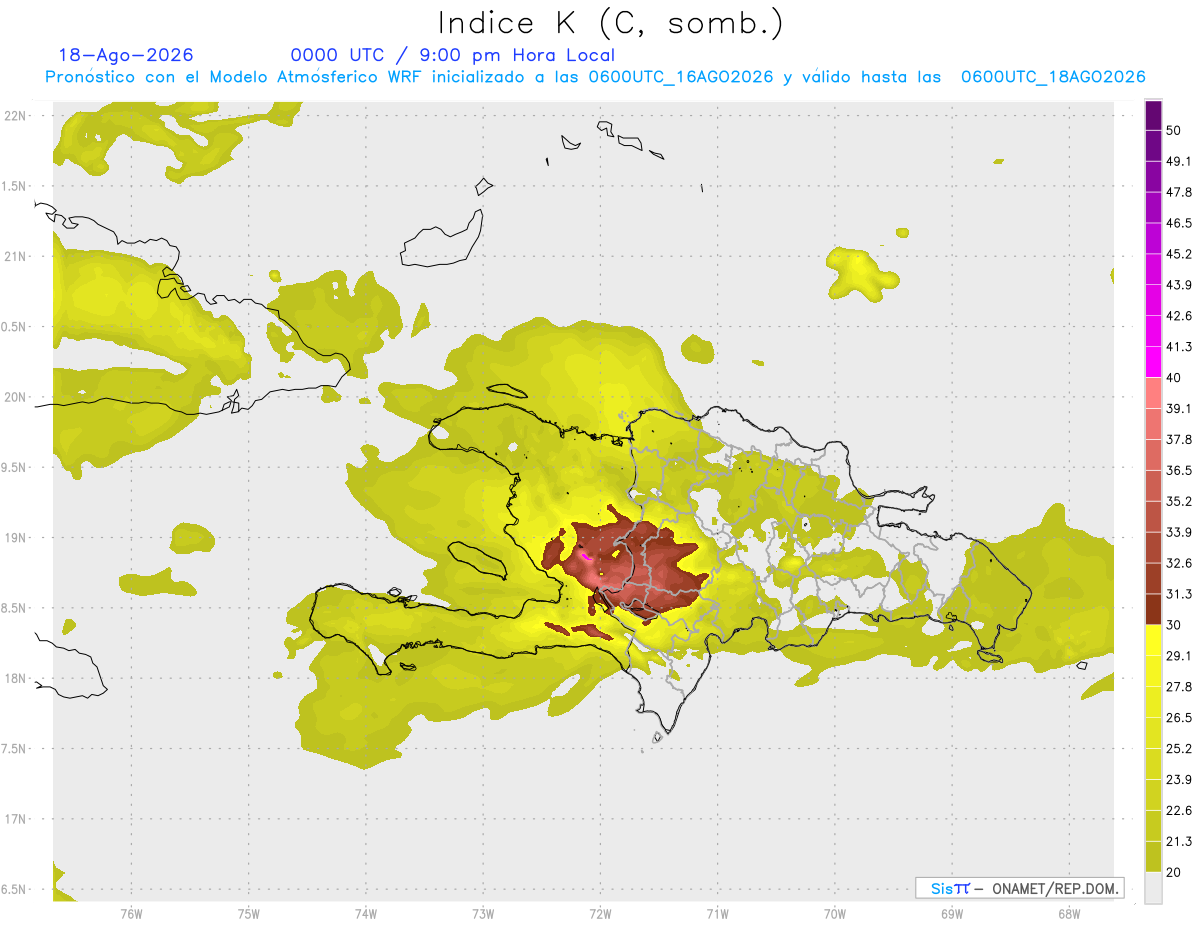This screenshot has height=927, width=1200.
Task: Click the '22.6' color scale label
Action: click(1179, 811)
